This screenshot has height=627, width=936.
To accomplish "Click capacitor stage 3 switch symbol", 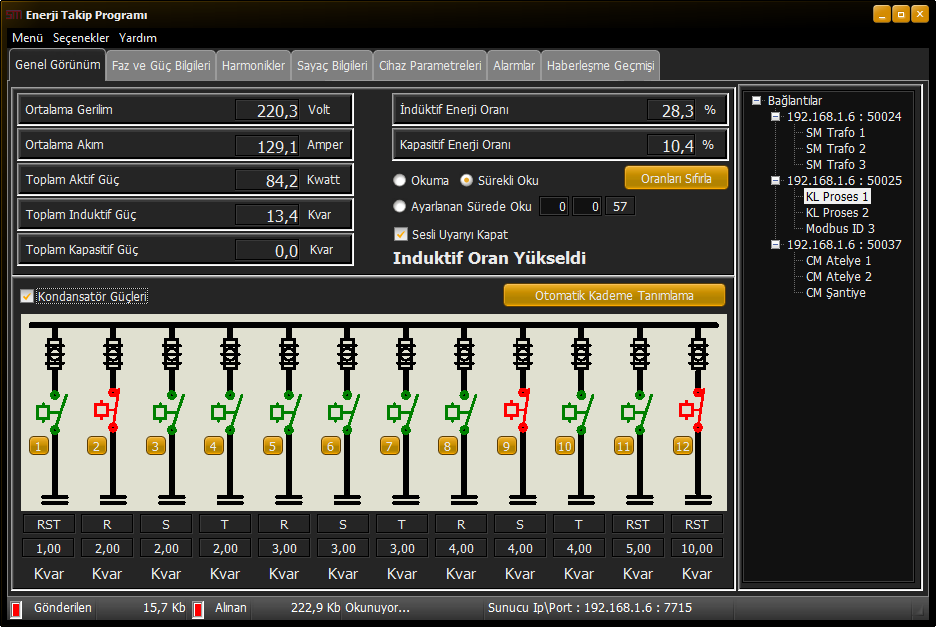I will (169, 412).
